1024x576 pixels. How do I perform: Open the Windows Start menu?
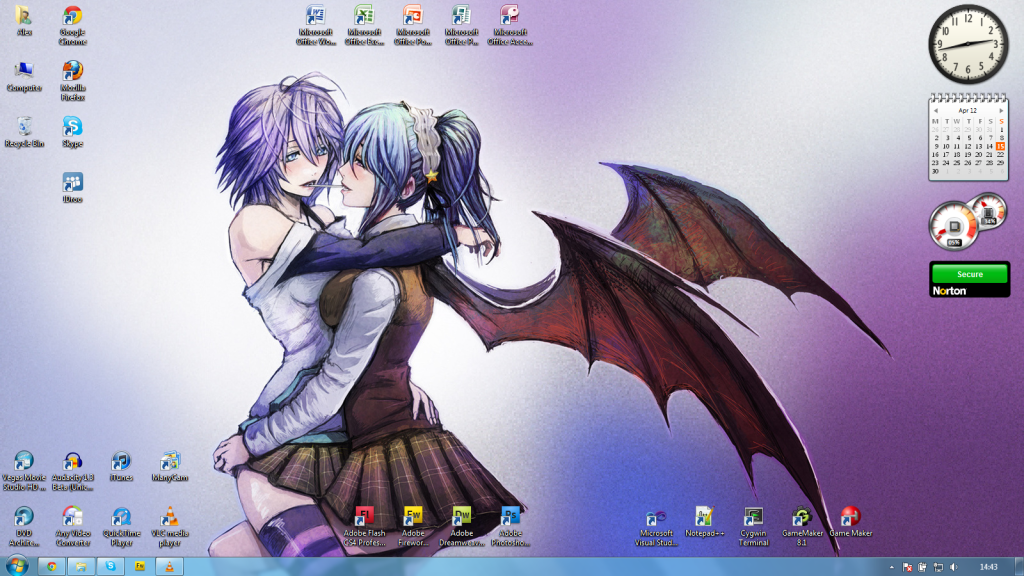[17, 566]
